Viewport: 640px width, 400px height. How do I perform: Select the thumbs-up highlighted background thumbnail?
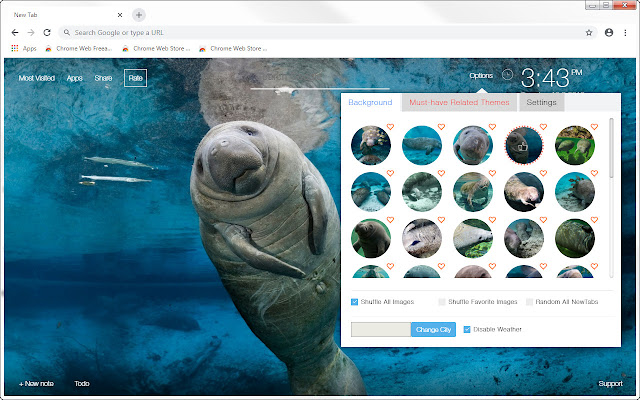524,145
